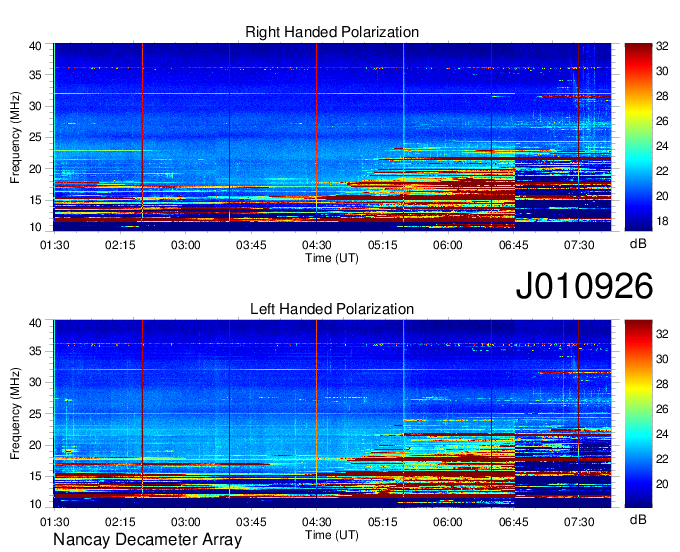Screen dimensions: 680x552
Task: Click the 05:15 time tick on bottom plot
Action: [x=382, y=522]
